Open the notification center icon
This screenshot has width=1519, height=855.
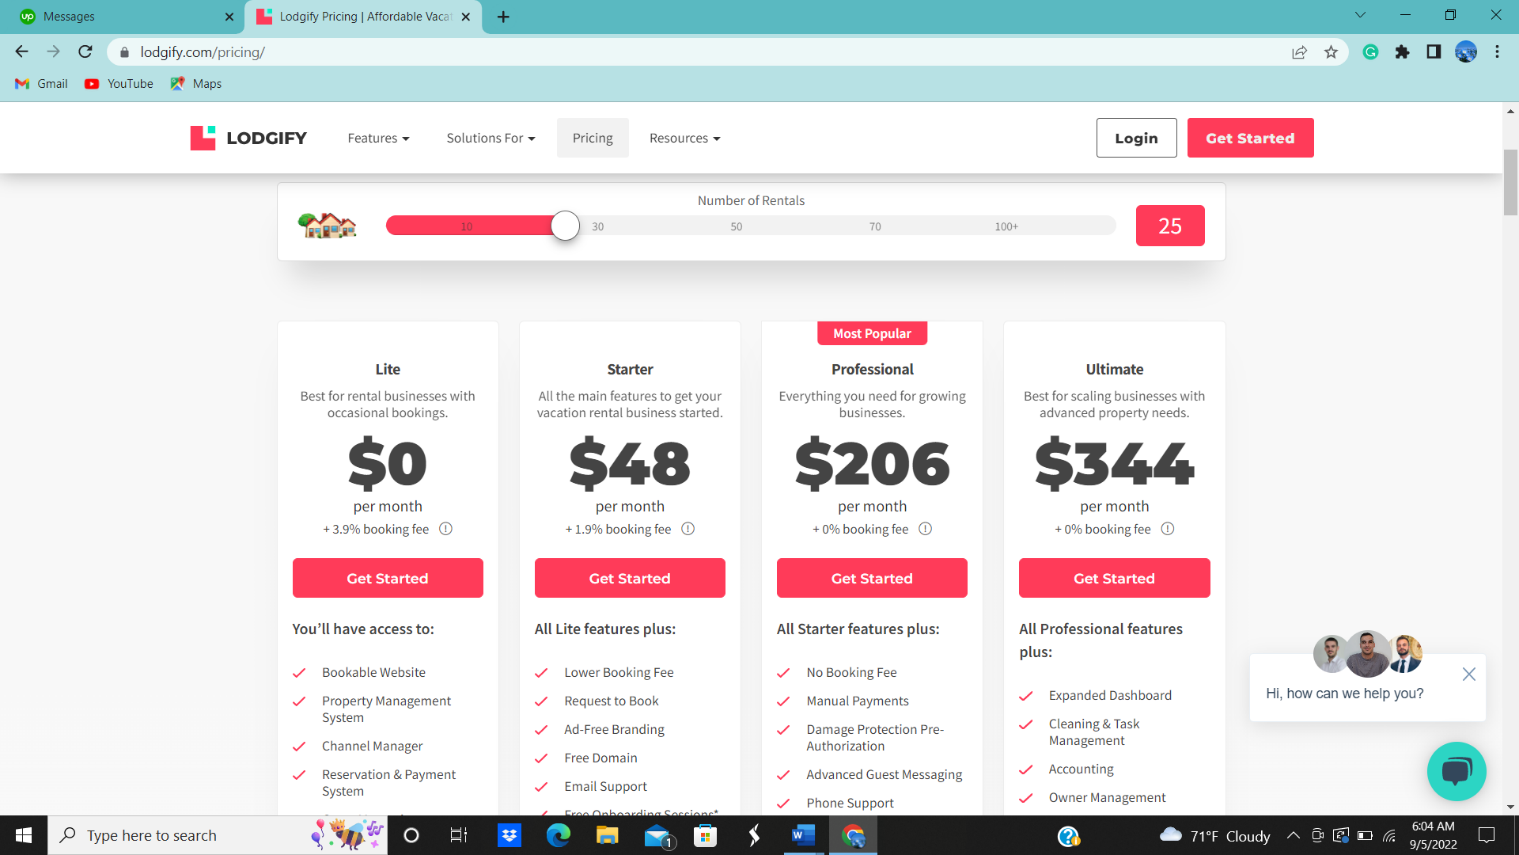point(1487,835)
